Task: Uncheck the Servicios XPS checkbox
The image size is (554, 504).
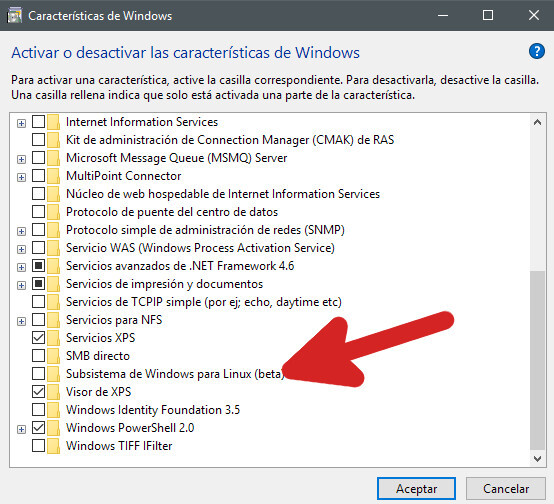Action: pyautogui.click(x=38, y=337)
